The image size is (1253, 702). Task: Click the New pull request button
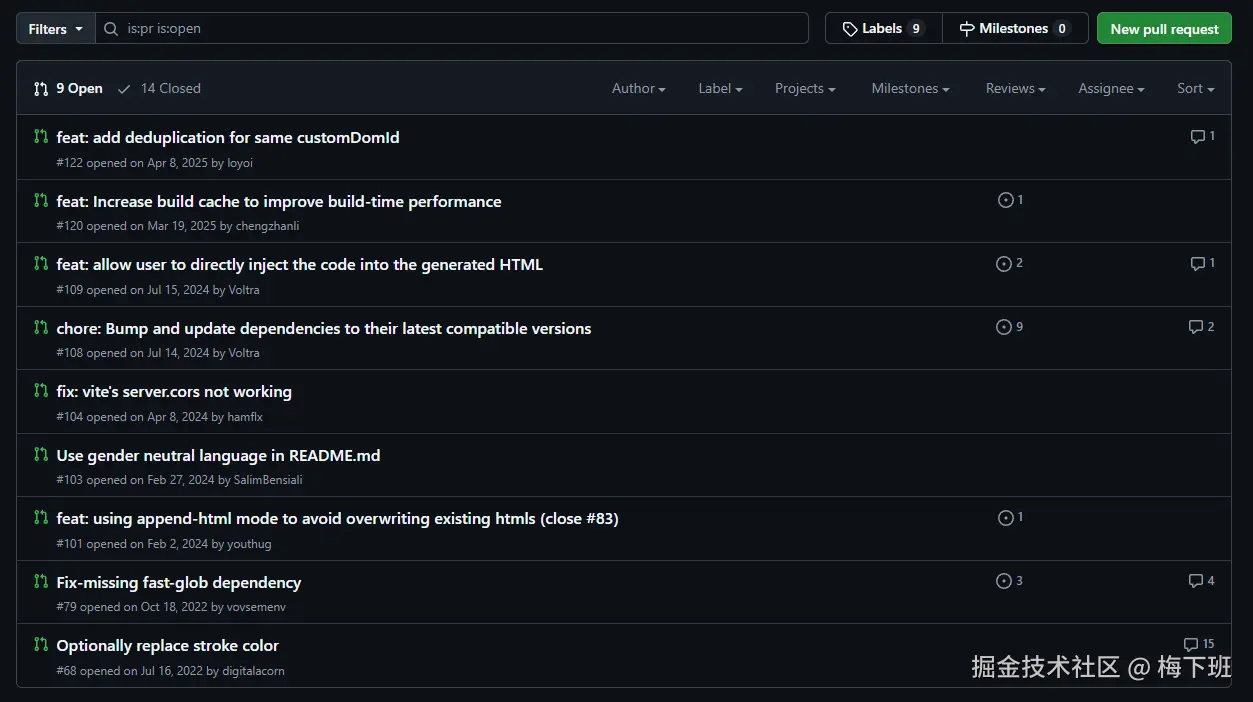pos(1164,29)
